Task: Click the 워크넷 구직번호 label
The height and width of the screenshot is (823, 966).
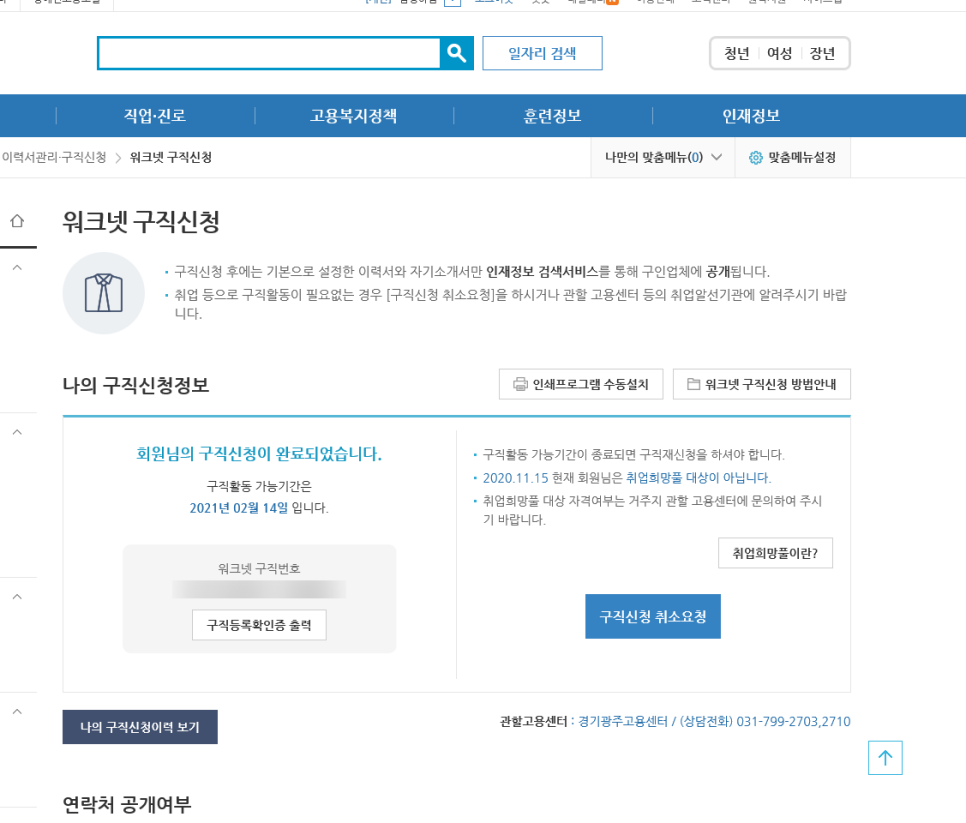Action: [x=259, y=569]
